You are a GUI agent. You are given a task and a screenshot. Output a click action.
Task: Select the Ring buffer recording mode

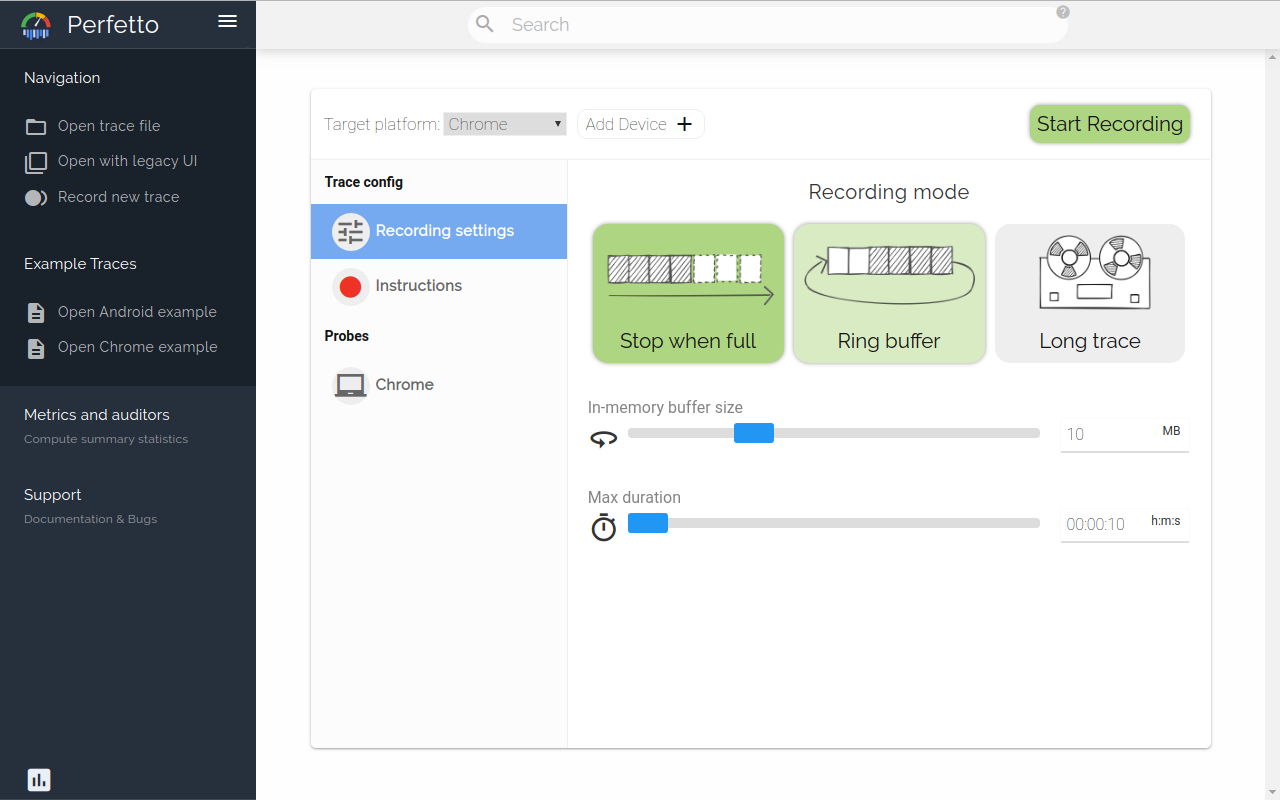tap(888, 293)
